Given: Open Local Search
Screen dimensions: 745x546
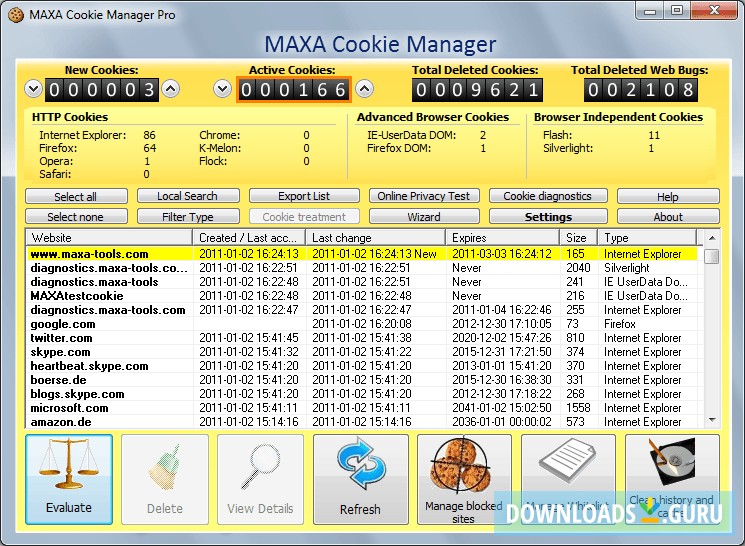Looking at the screenshot, I should point(188,196).
